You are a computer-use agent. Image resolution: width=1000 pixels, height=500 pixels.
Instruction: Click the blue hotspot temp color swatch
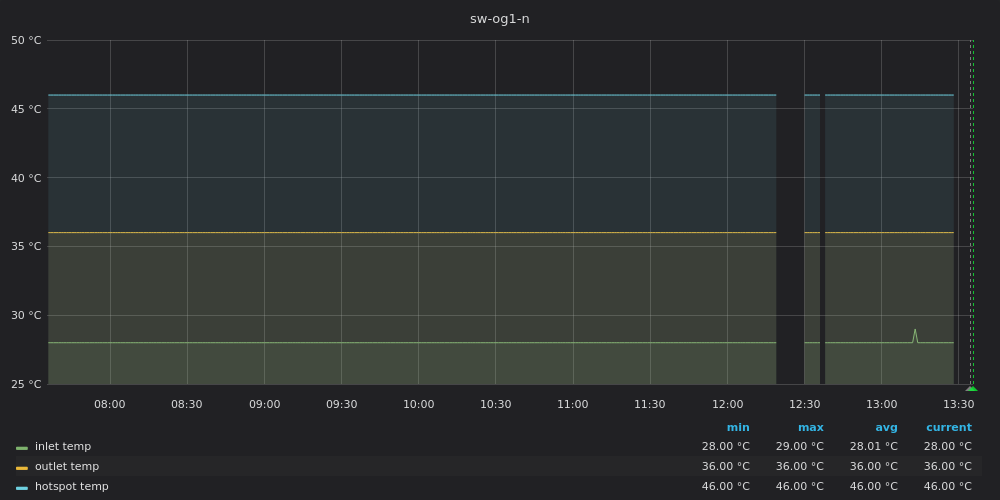click(x=22, y=487)
